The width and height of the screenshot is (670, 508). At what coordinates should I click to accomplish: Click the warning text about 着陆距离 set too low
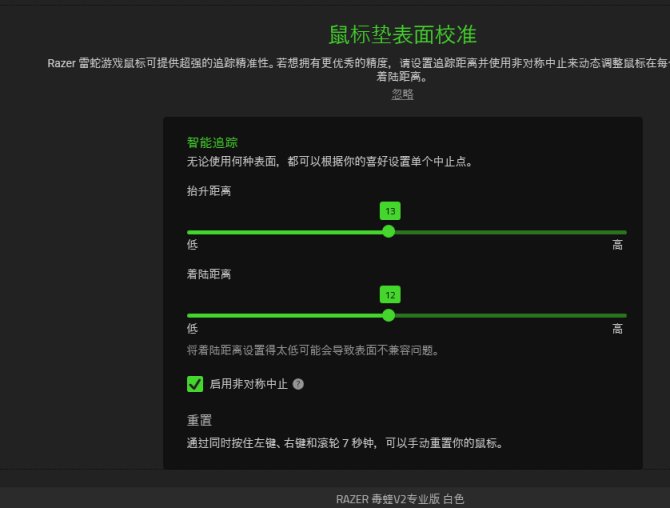313,350
